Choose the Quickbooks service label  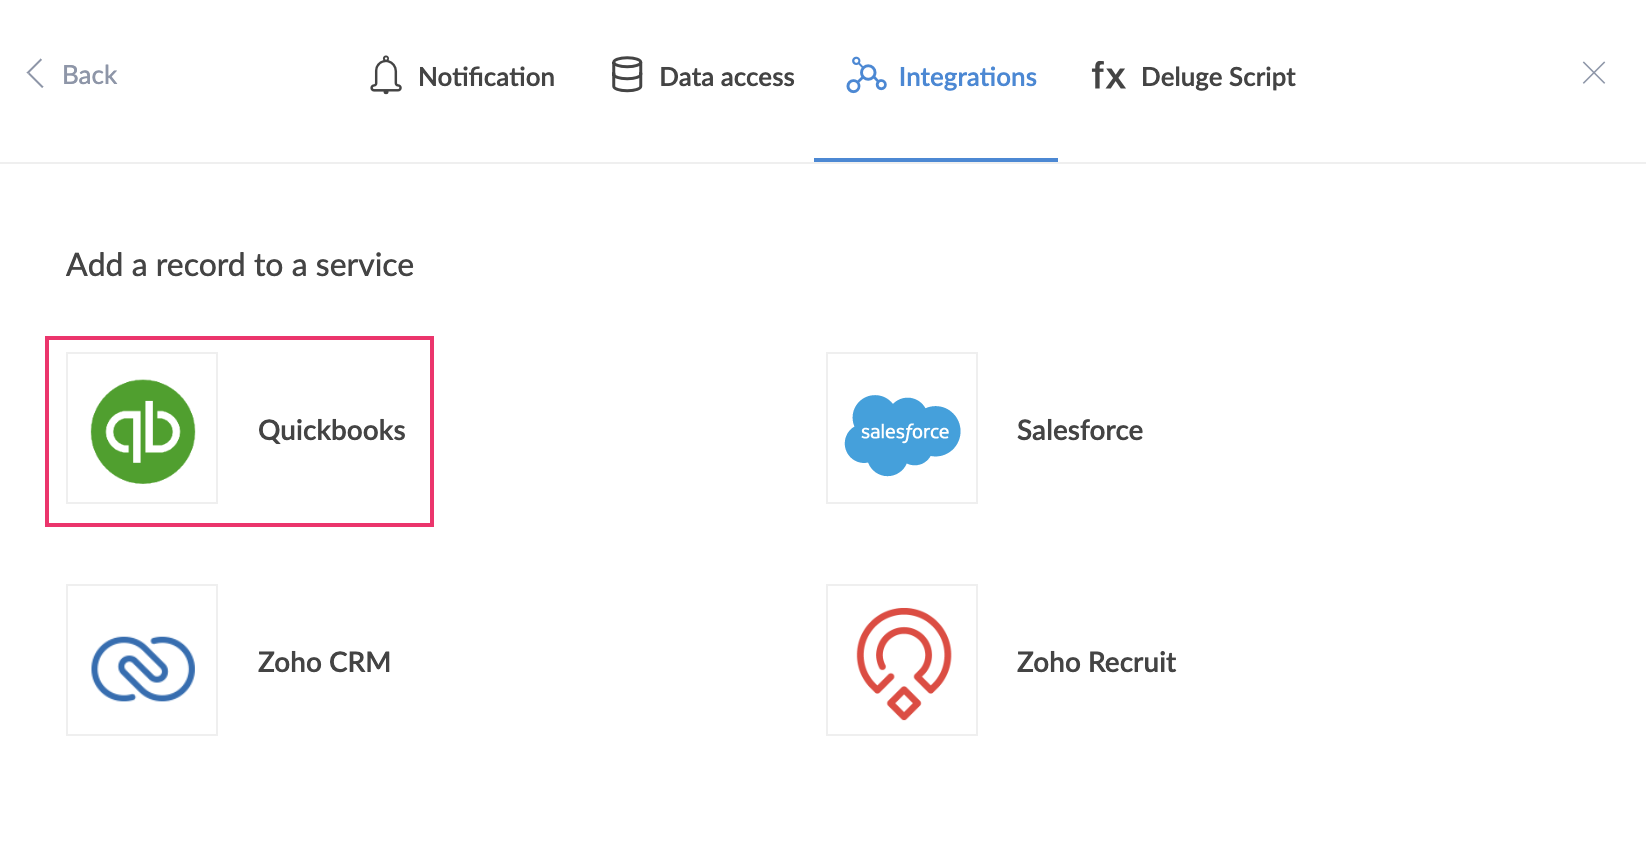pyautogui.click(x=332, y=430)
